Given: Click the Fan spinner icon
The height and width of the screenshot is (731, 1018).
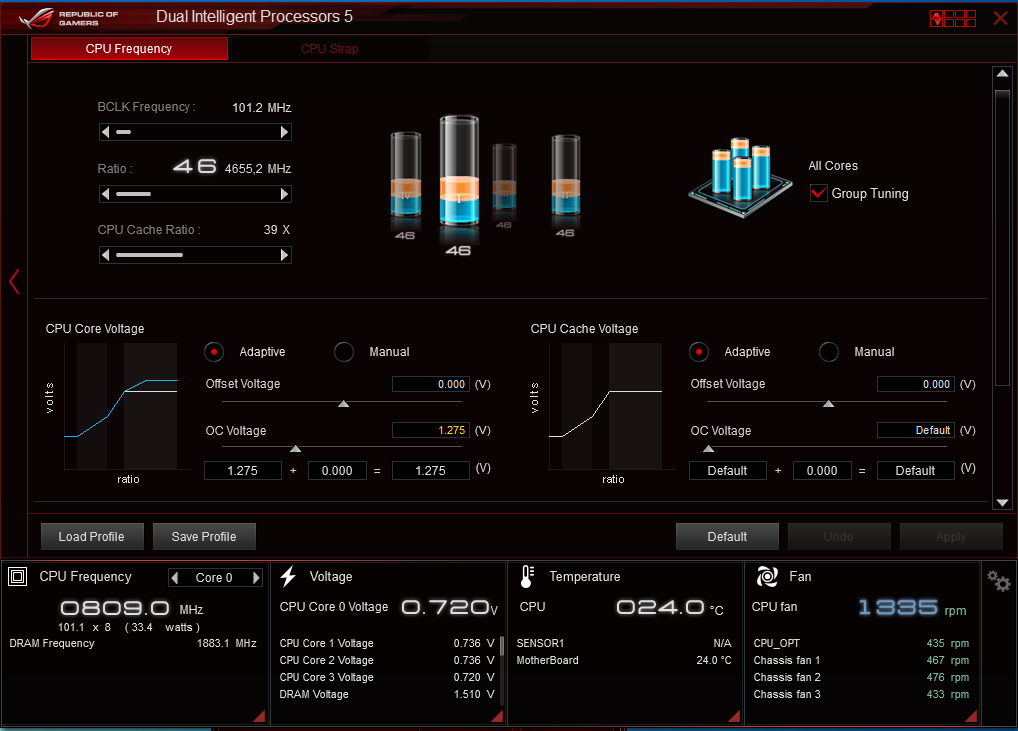Looking at the screenshot, I should pos(767,576).
